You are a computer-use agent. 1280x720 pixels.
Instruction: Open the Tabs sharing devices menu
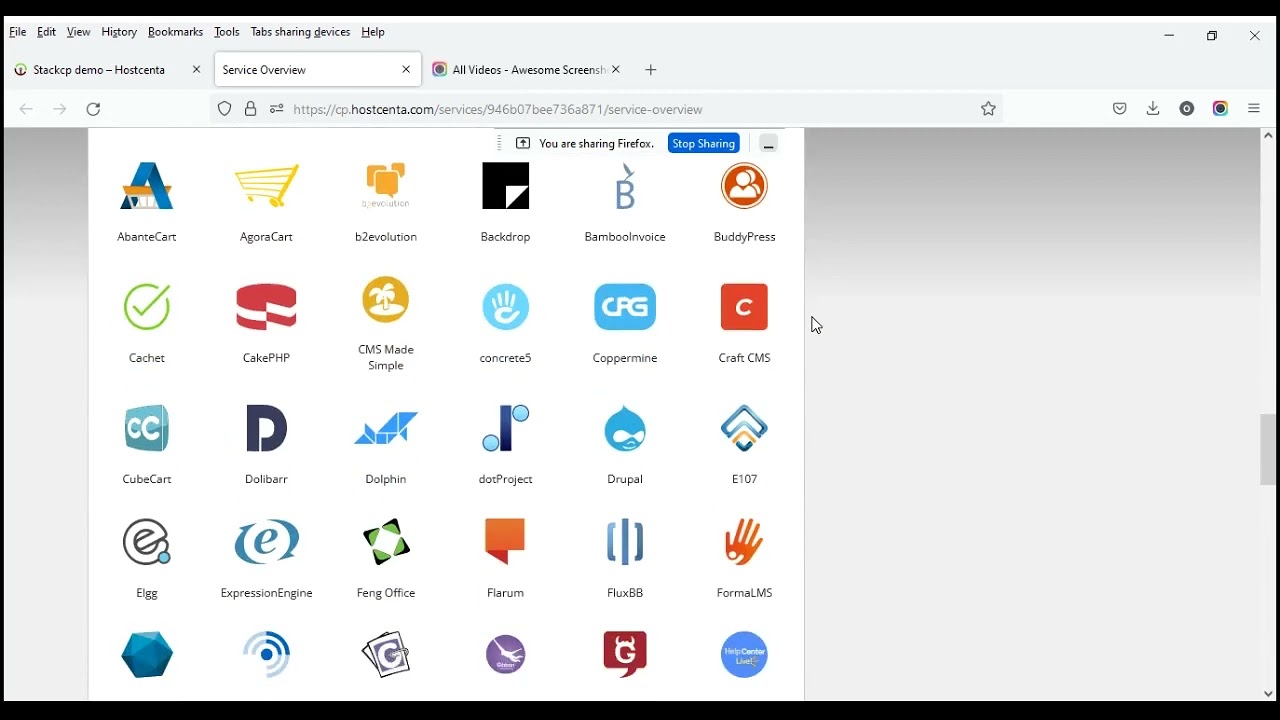tap(301, 32)
